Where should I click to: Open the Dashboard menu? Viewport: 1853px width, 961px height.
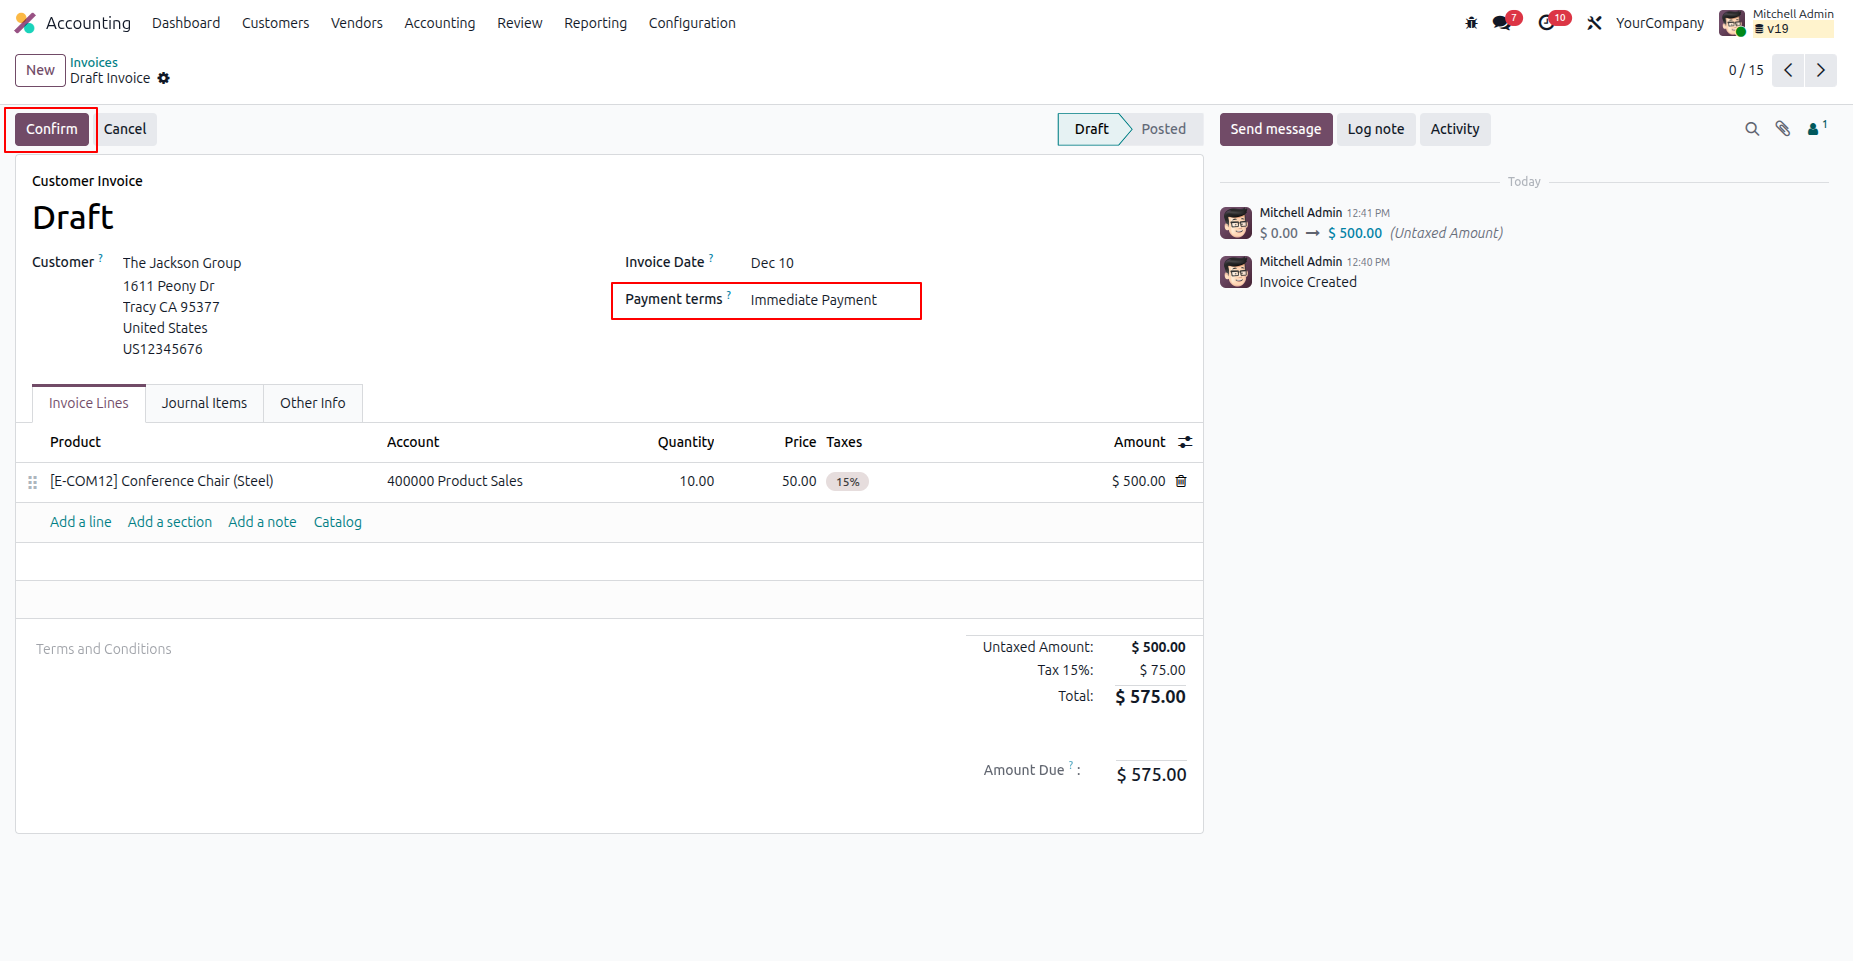186,23
